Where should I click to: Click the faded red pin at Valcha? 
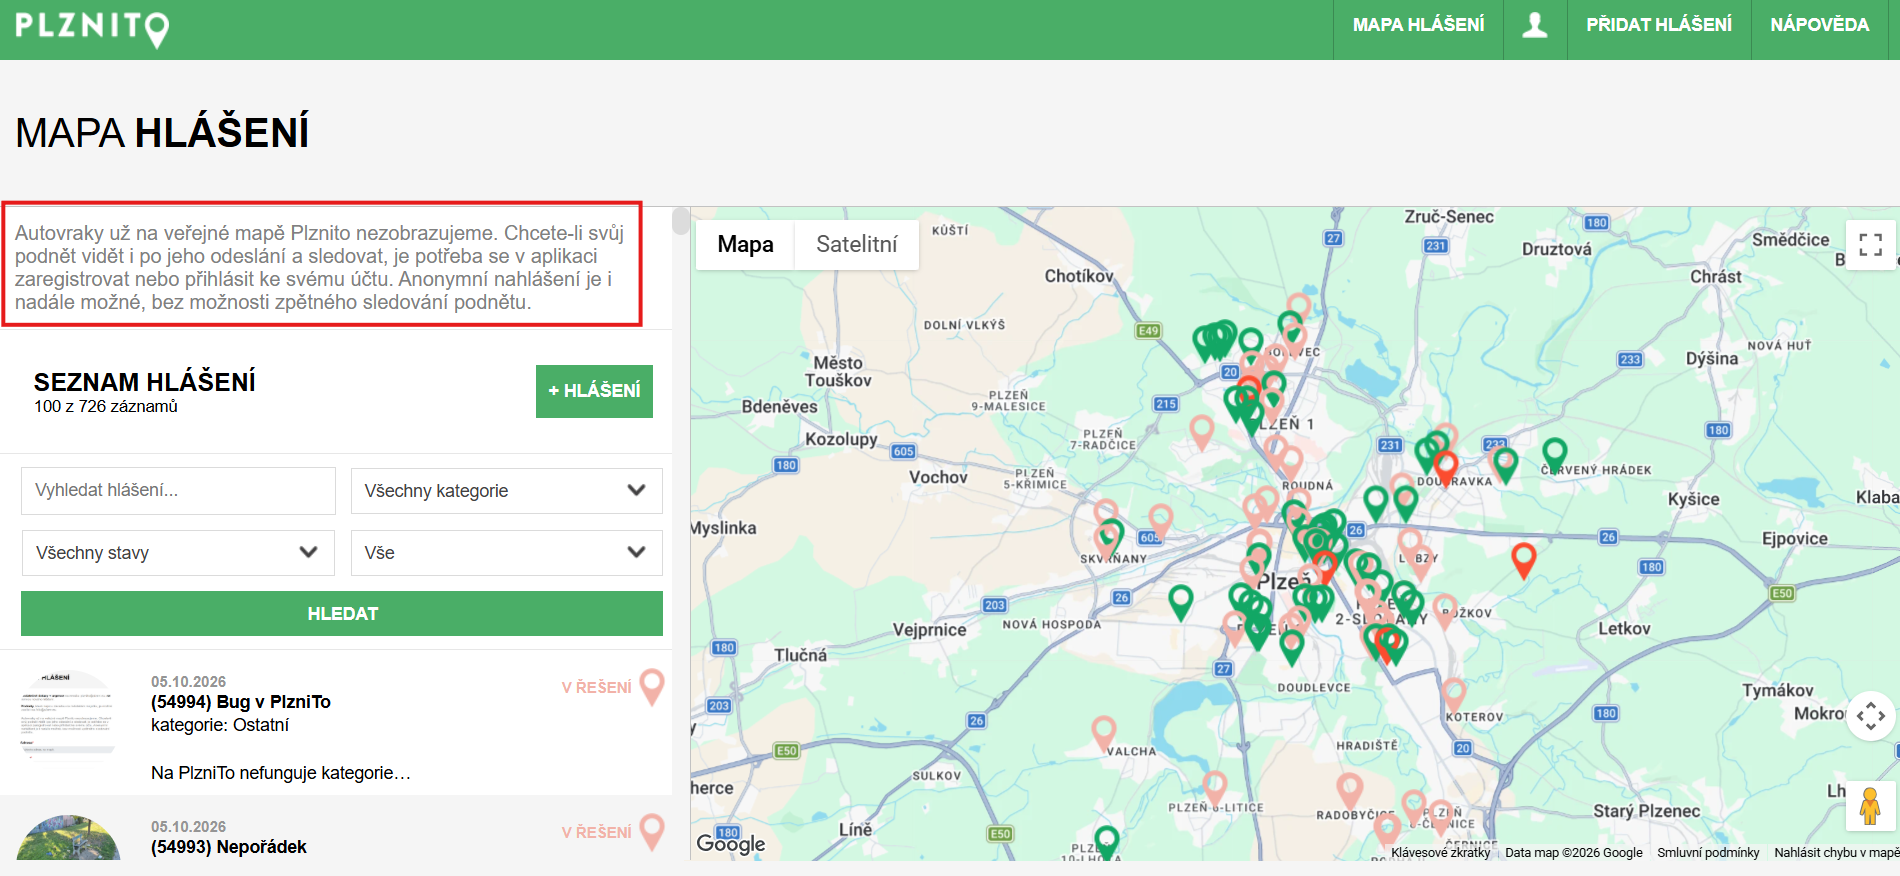coord(1104,734)
